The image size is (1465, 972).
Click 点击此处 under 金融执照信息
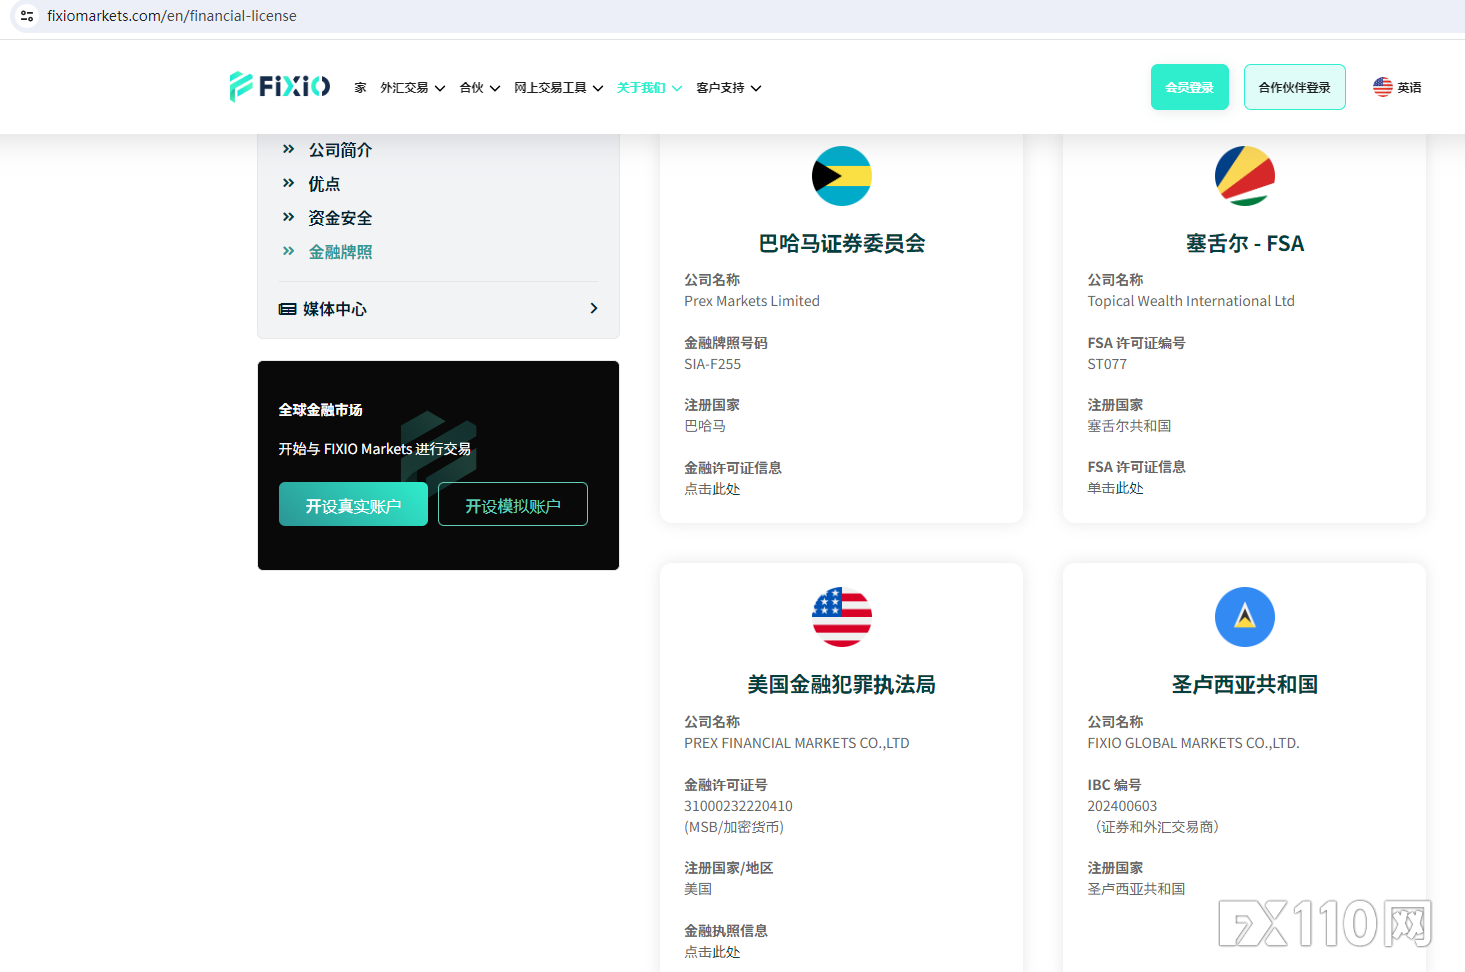point(712,952)
